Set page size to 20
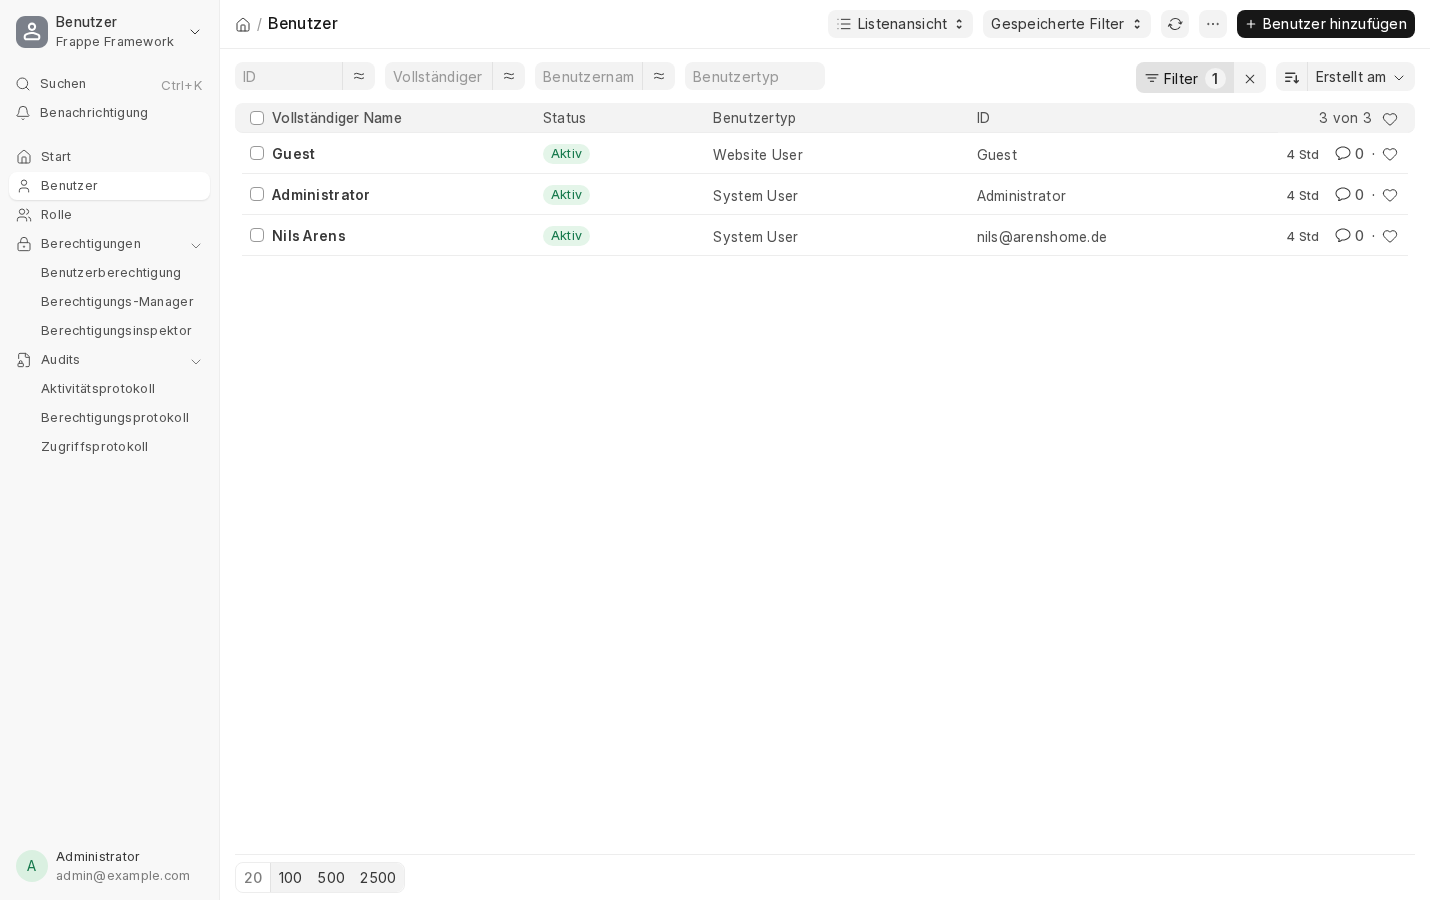The width and height of the screenshot is (1440, 900). 253,878
